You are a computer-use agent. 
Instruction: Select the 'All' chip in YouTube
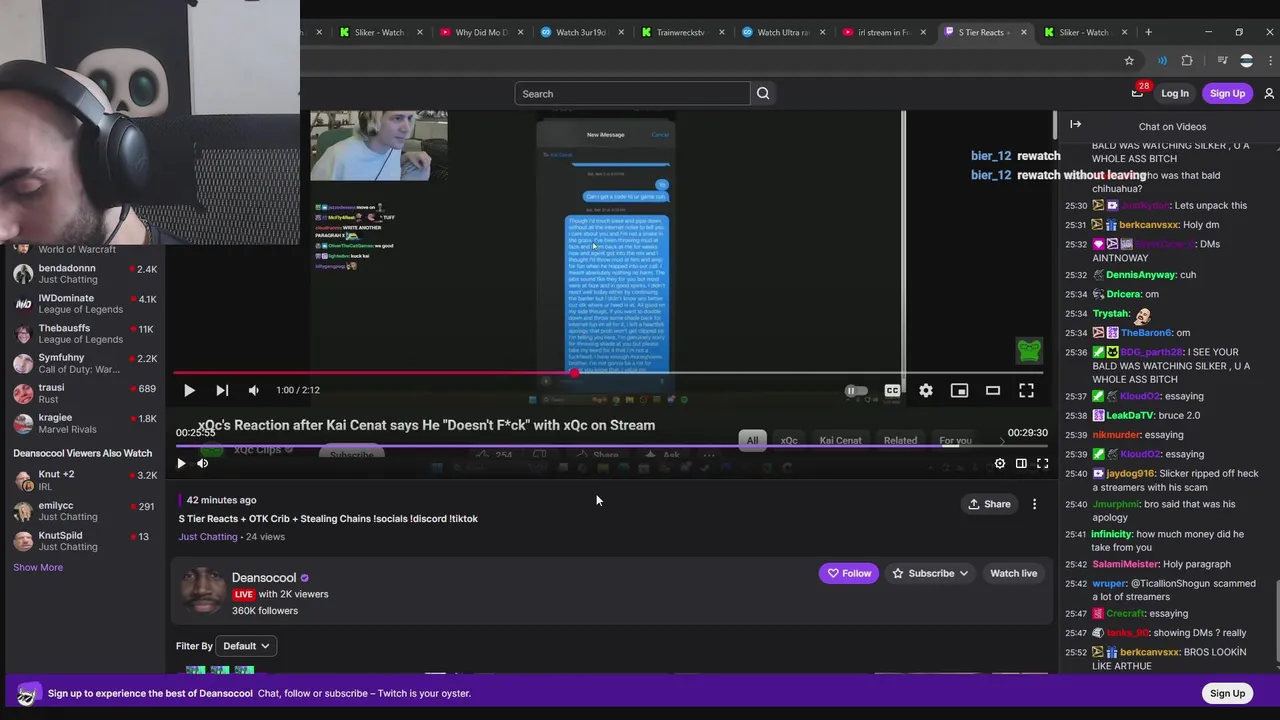pyautogui.click(x=753, y=440)
